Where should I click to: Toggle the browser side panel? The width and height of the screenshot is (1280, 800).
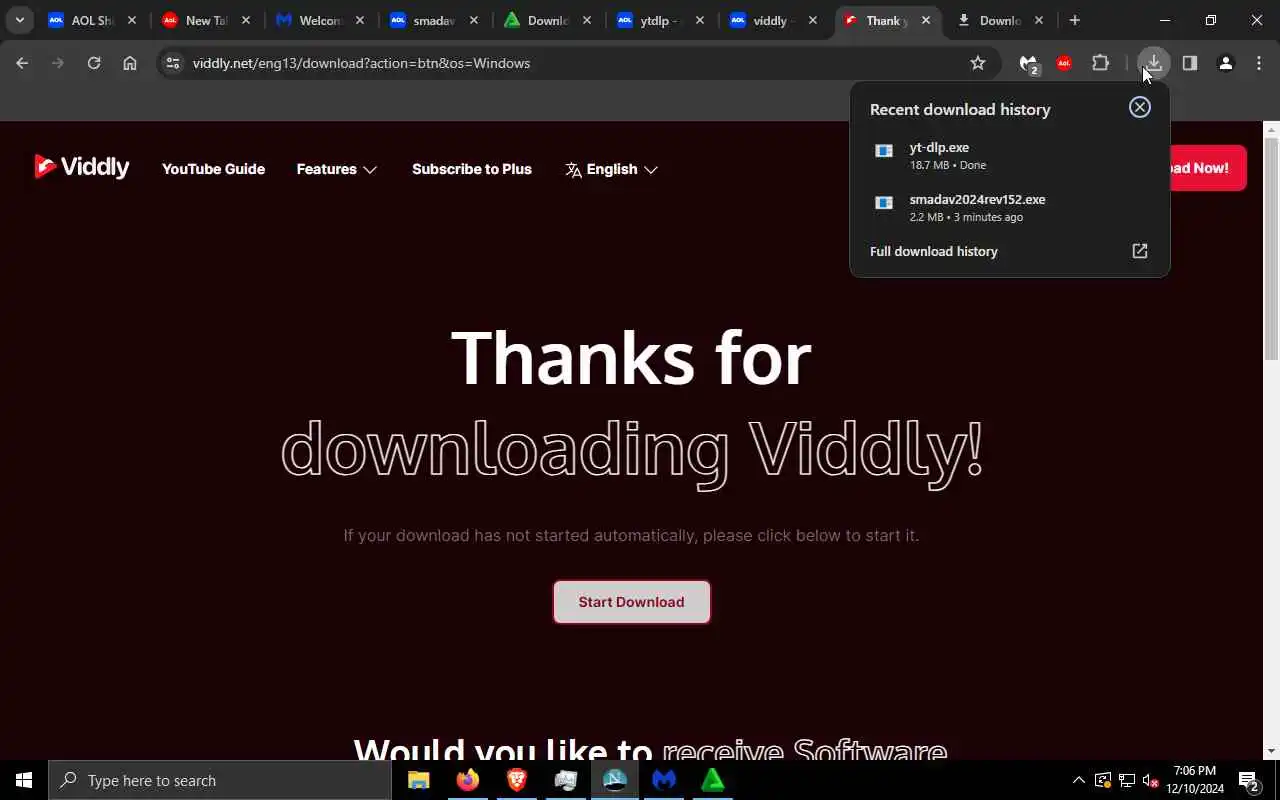tap(1190, 63)
